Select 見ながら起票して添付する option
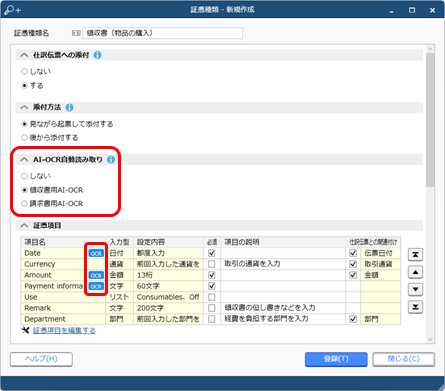Viewport: 445px width, 391px height. coord(24,124)
